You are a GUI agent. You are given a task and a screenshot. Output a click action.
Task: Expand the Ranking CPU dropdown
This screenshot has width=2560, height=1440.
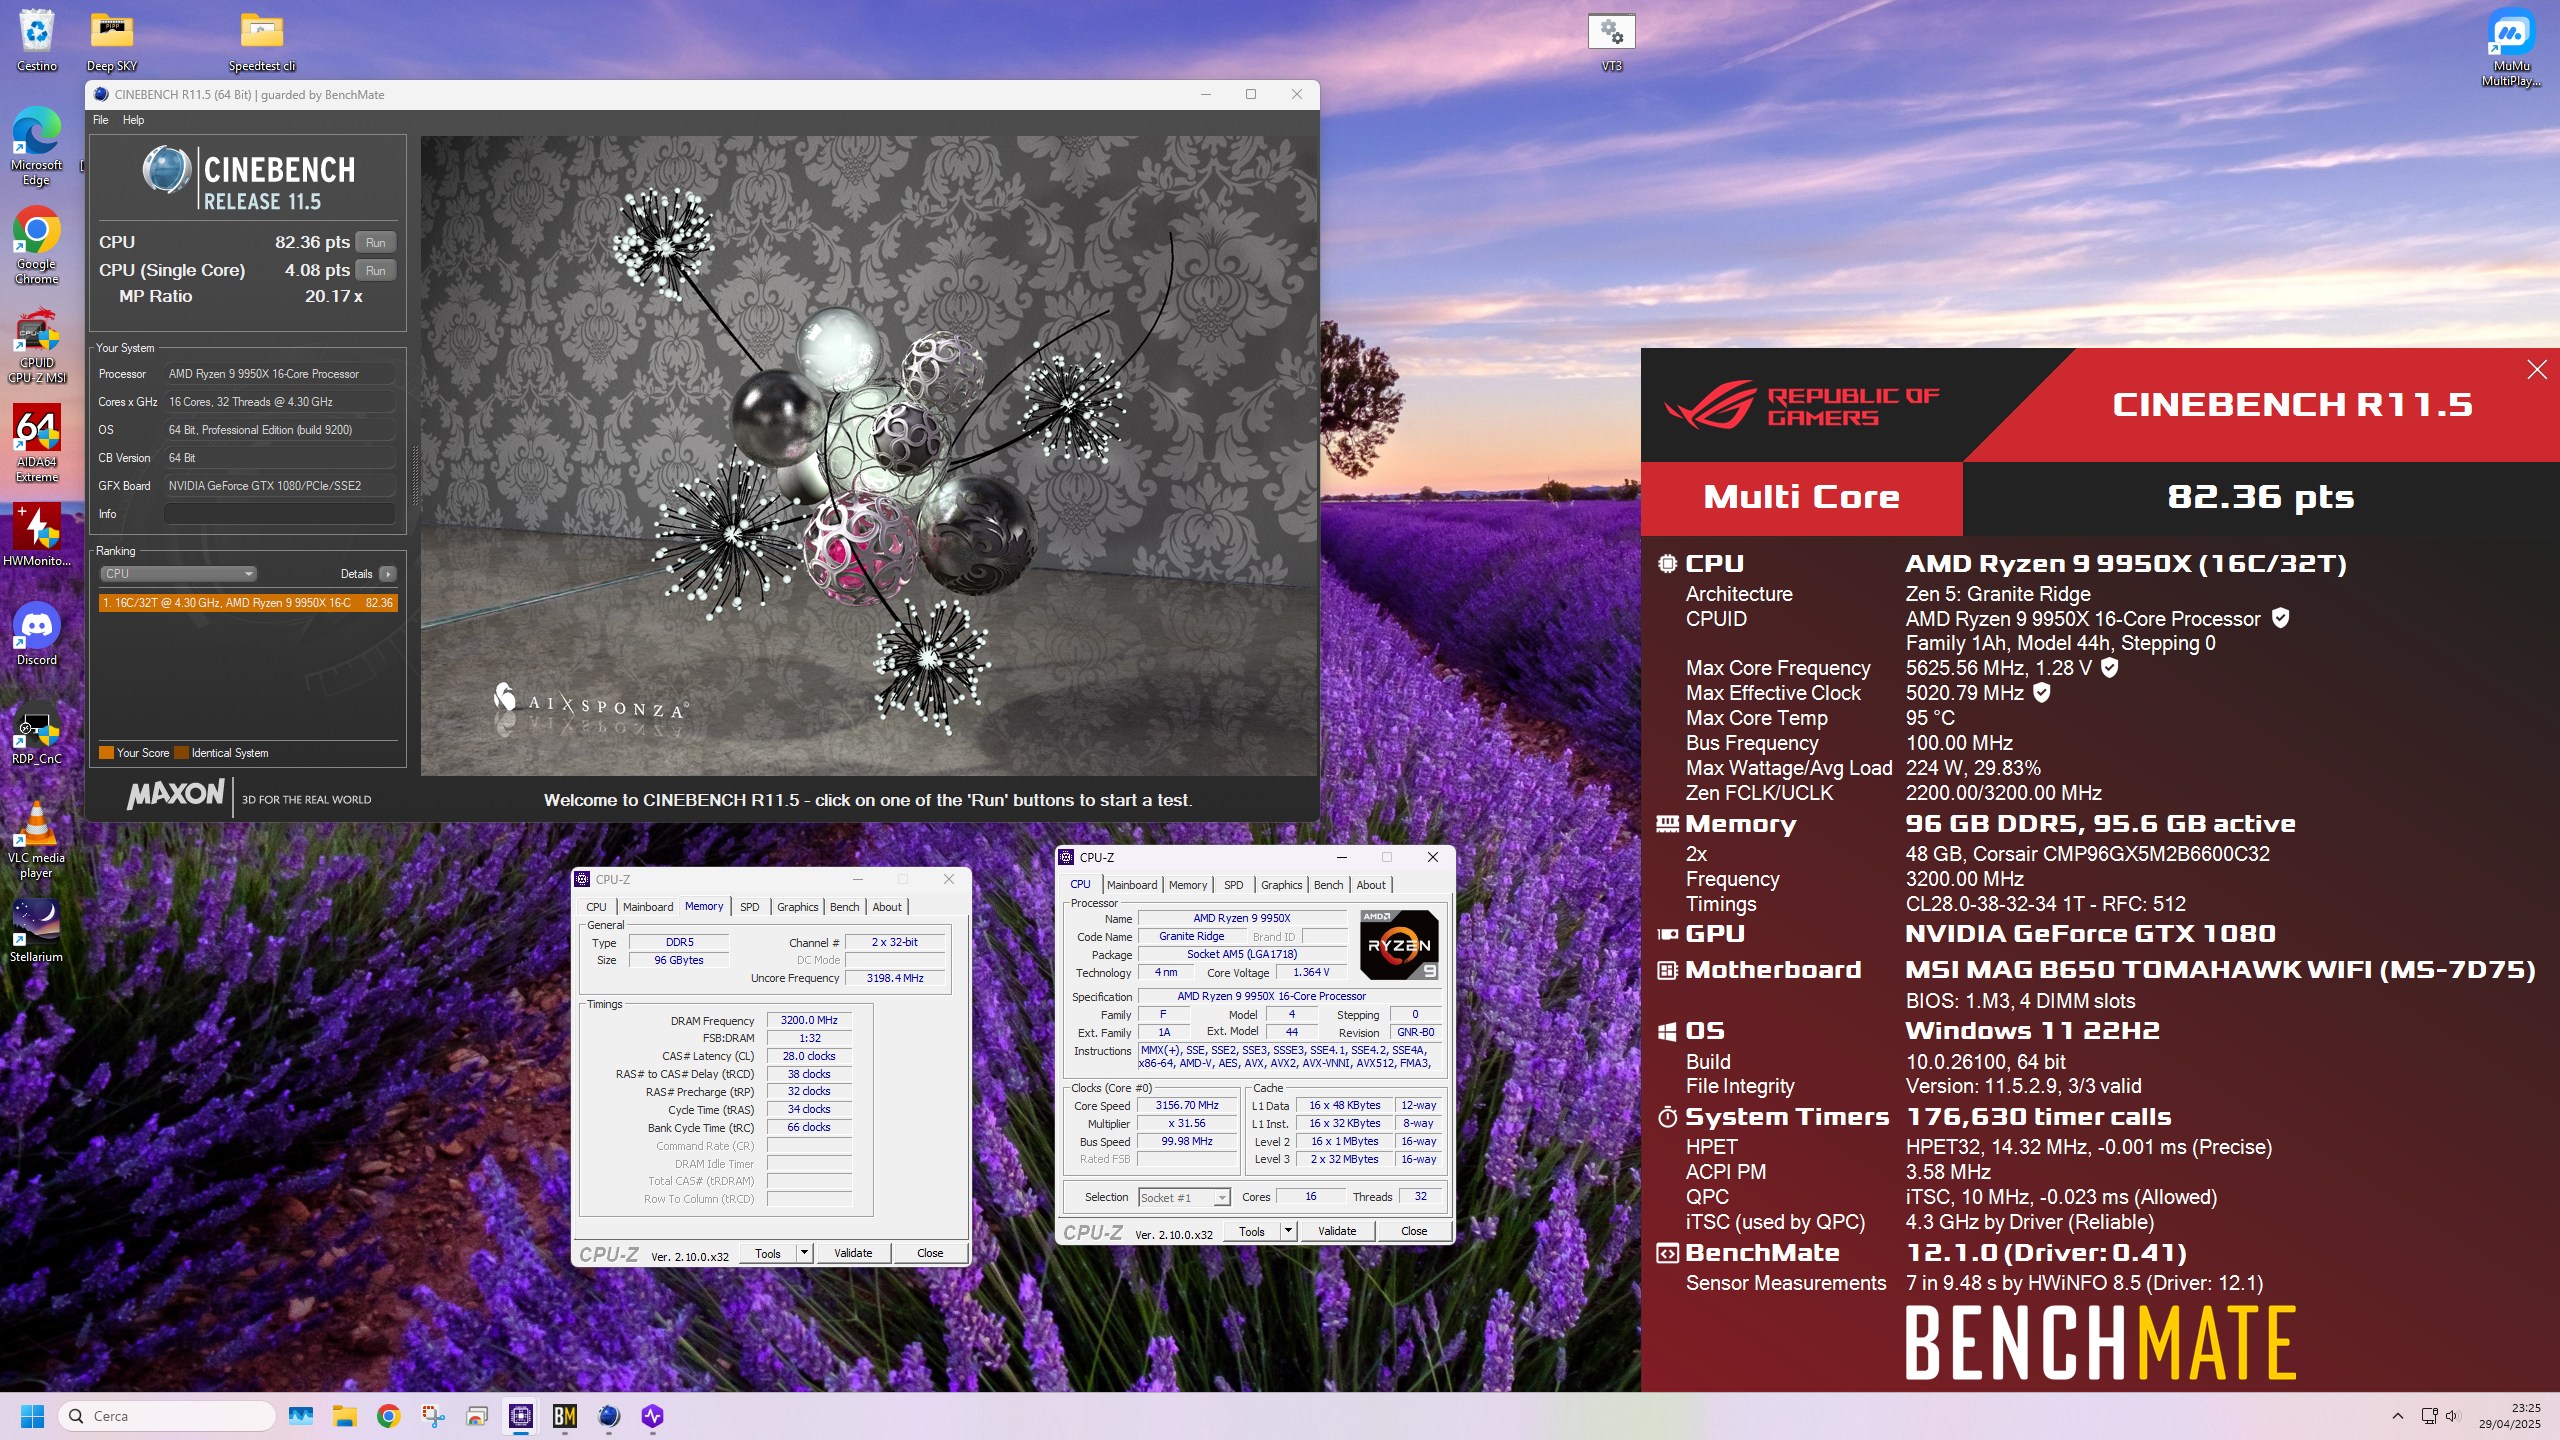pyautogui.click(x=179, y=574)
